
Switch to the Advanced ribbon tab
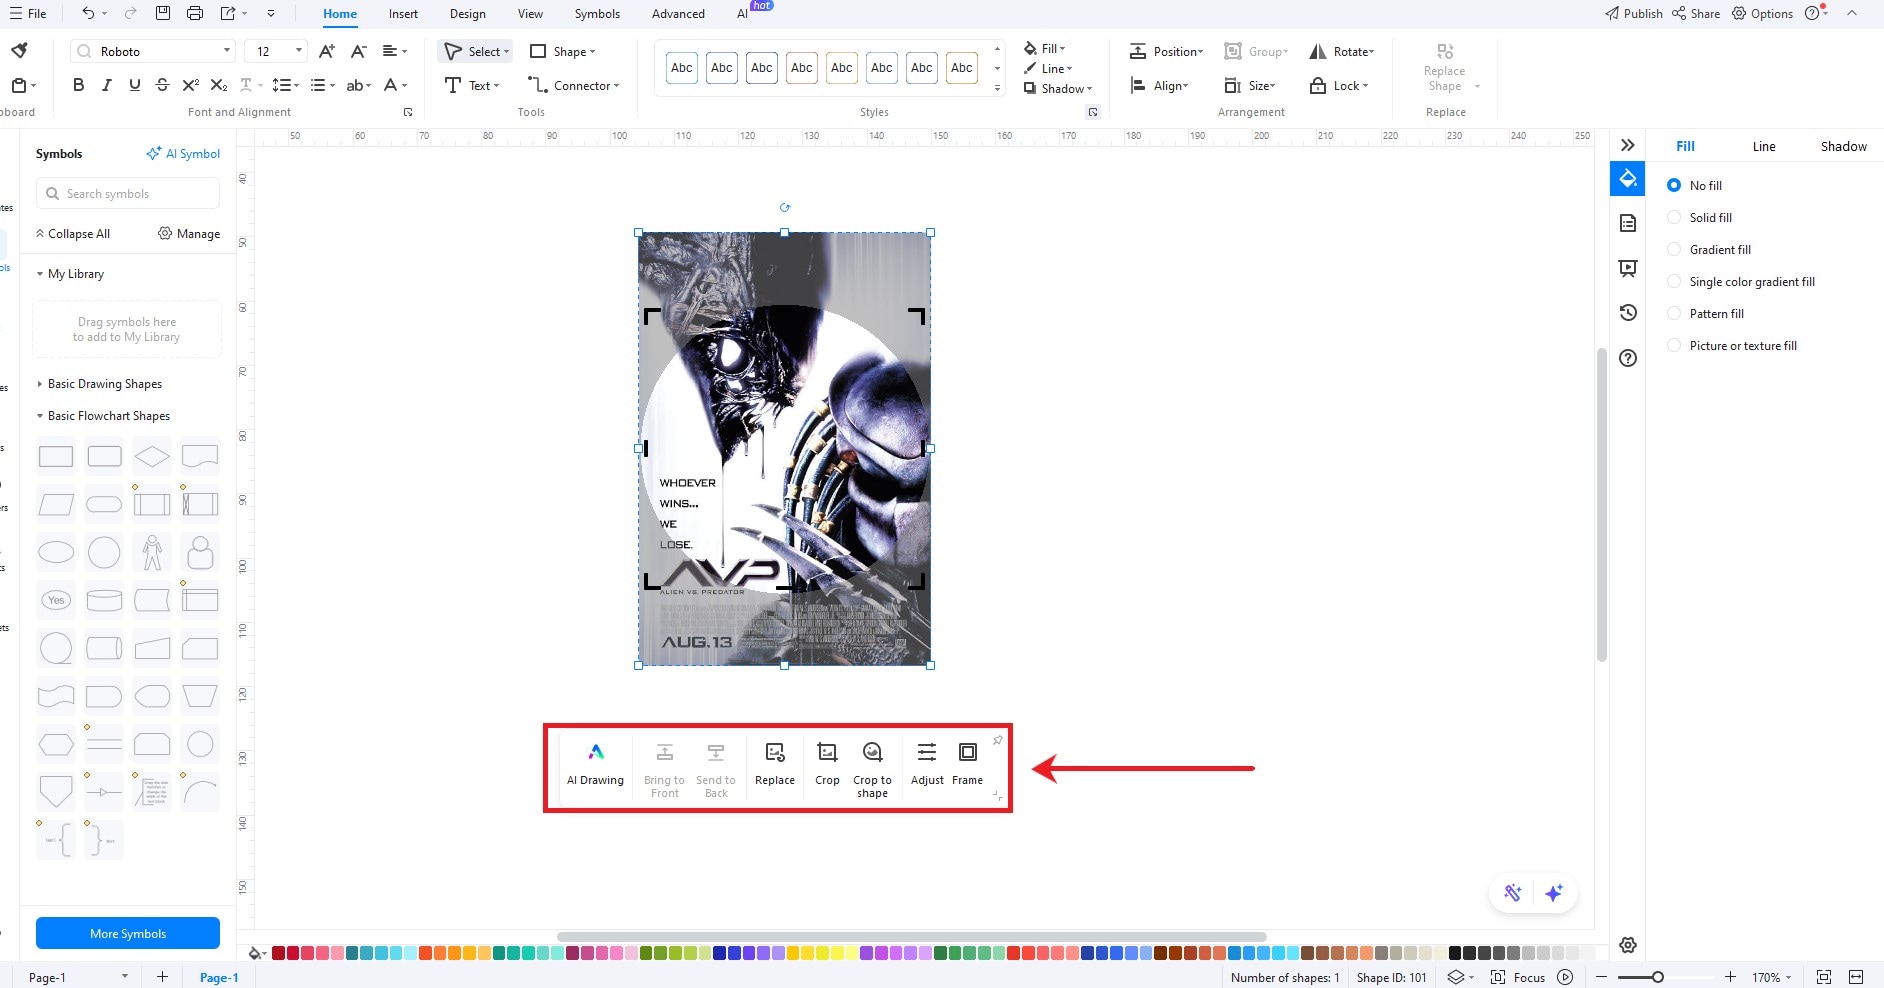point(678,14)
